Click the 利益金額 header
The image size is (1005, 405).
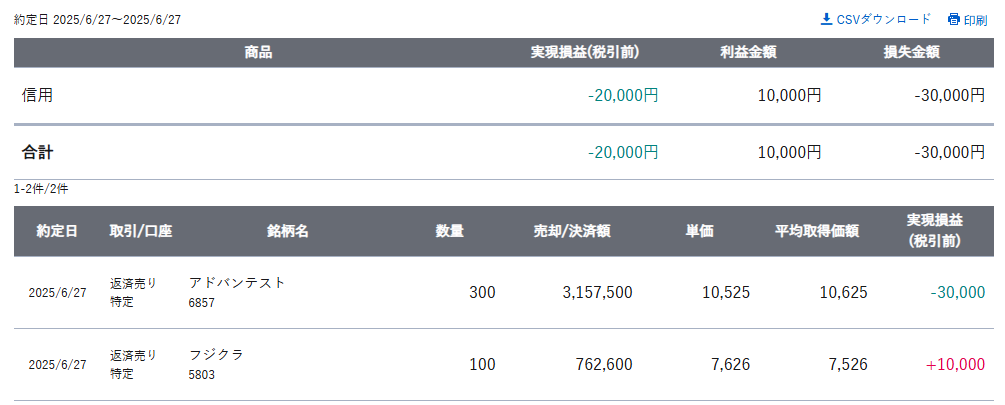[x=748, y=53]
